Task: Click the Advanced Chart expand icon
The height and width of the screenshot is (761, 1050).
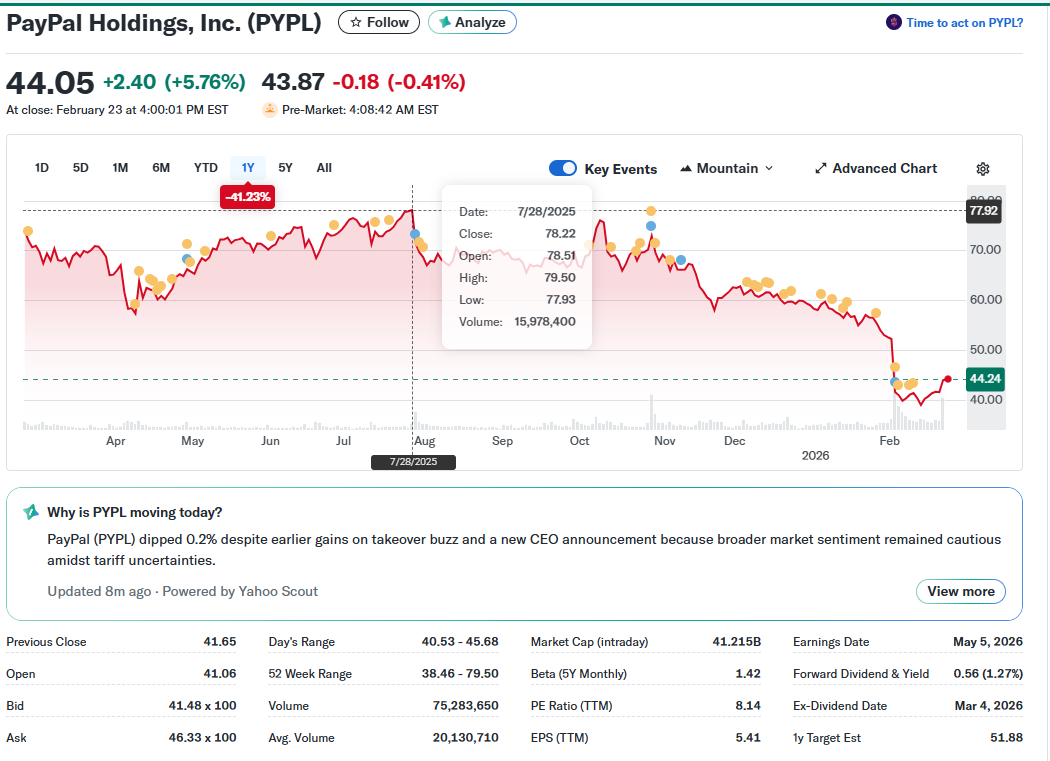Action: [821, 168]
